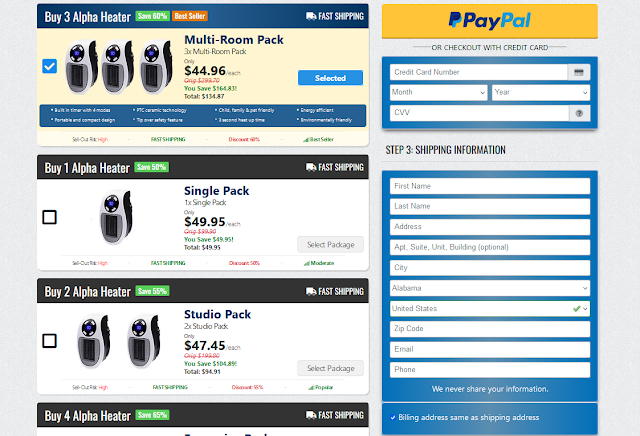Click the credit card icon beside card number
Viewport: 640px width, 436px height.
[x=579, y=72]
